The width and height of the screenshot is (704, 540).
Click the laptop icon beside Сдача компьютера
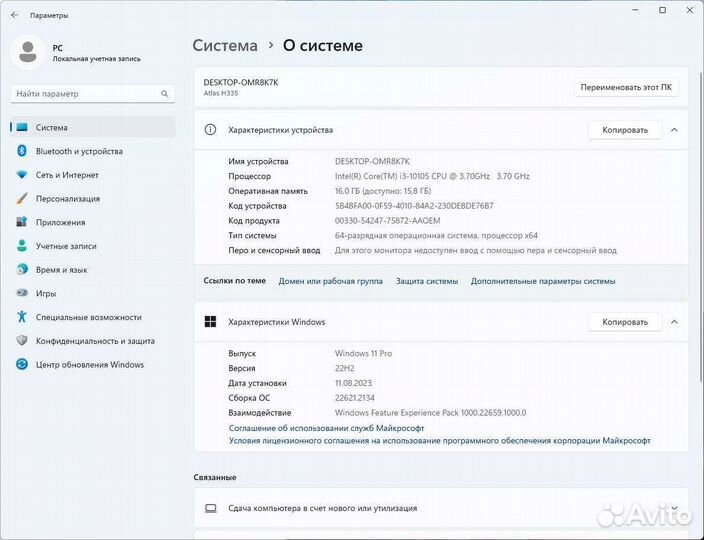pos(210,508)
